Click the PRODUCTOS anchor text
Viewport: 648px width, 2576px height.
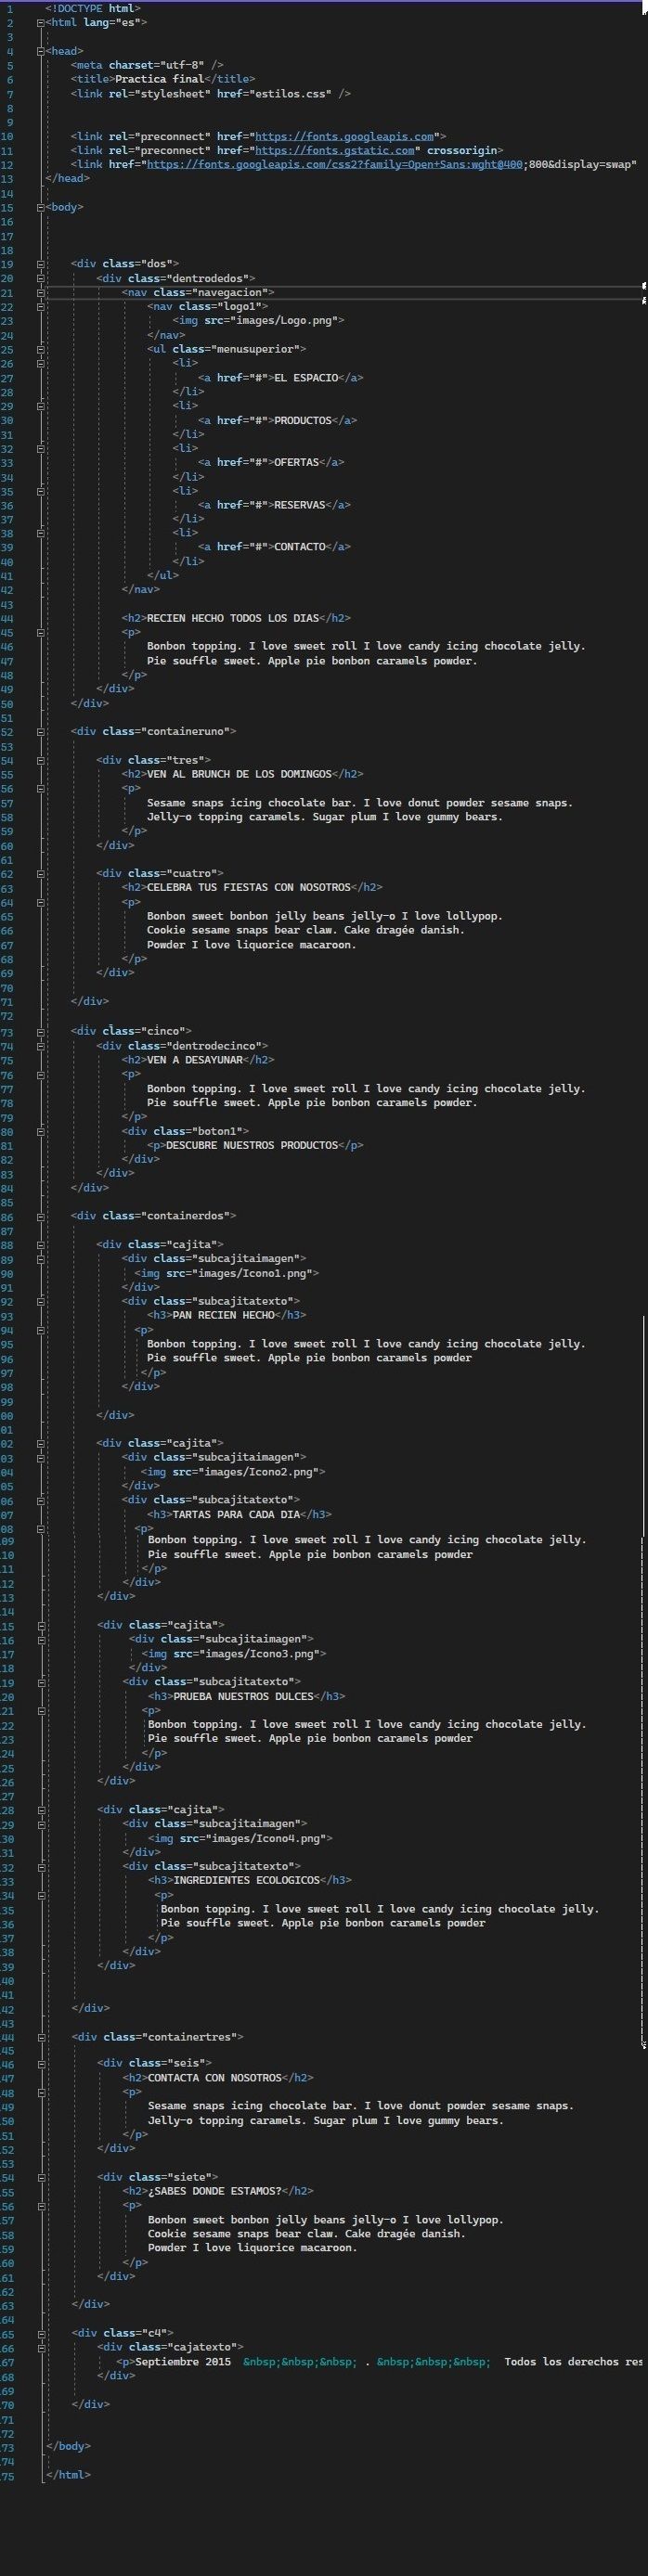click(303, 420)
